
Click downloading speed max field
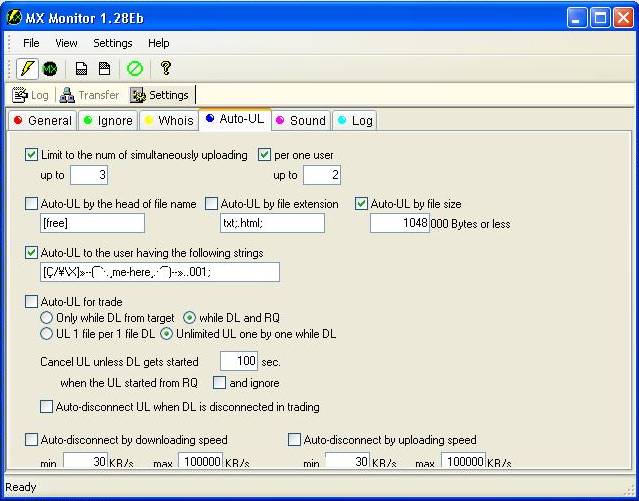[x=201, y=460]
